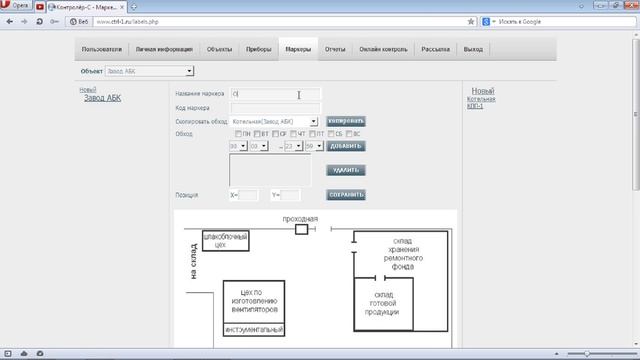Go back with the browser back arrow
The image size is (640, 360).
coord(9,22)
